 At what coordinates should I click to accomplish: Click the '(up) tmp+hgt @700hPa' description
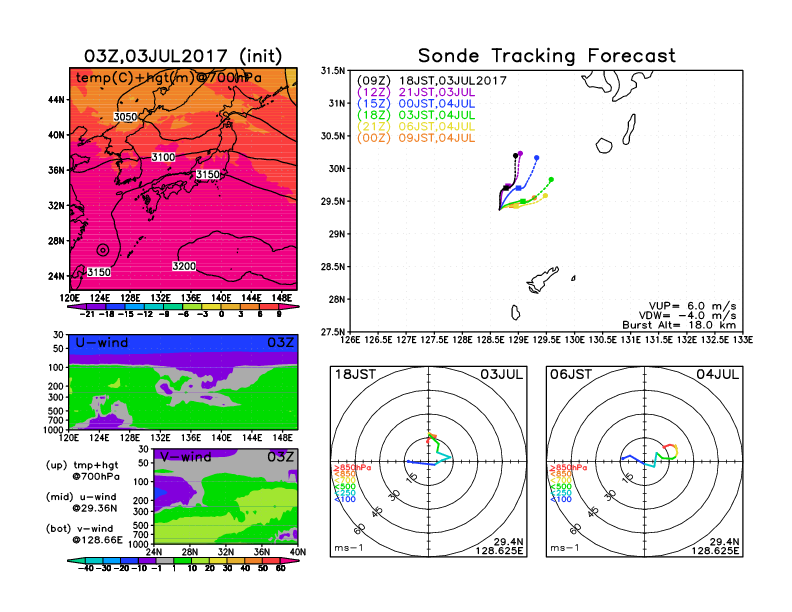pos(83,471)
